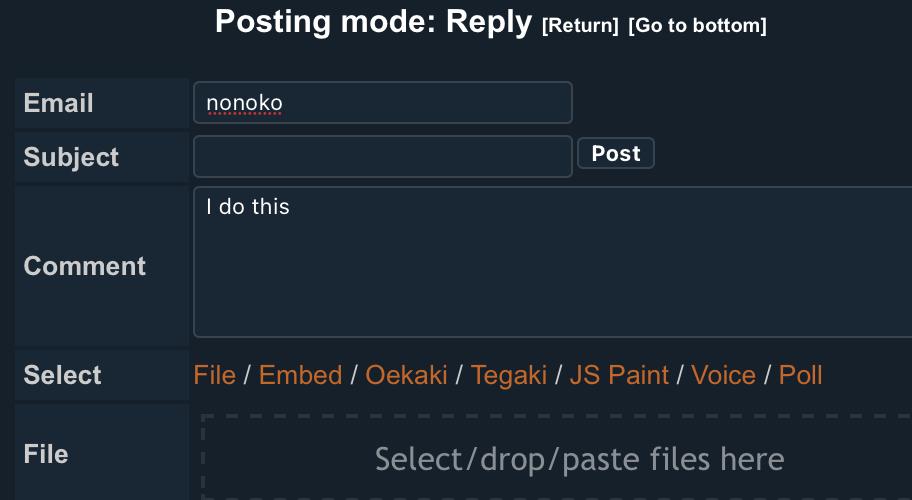Select the File upload option
The image size is (912, 500).
pyautogui.click(x=214, y=375)
